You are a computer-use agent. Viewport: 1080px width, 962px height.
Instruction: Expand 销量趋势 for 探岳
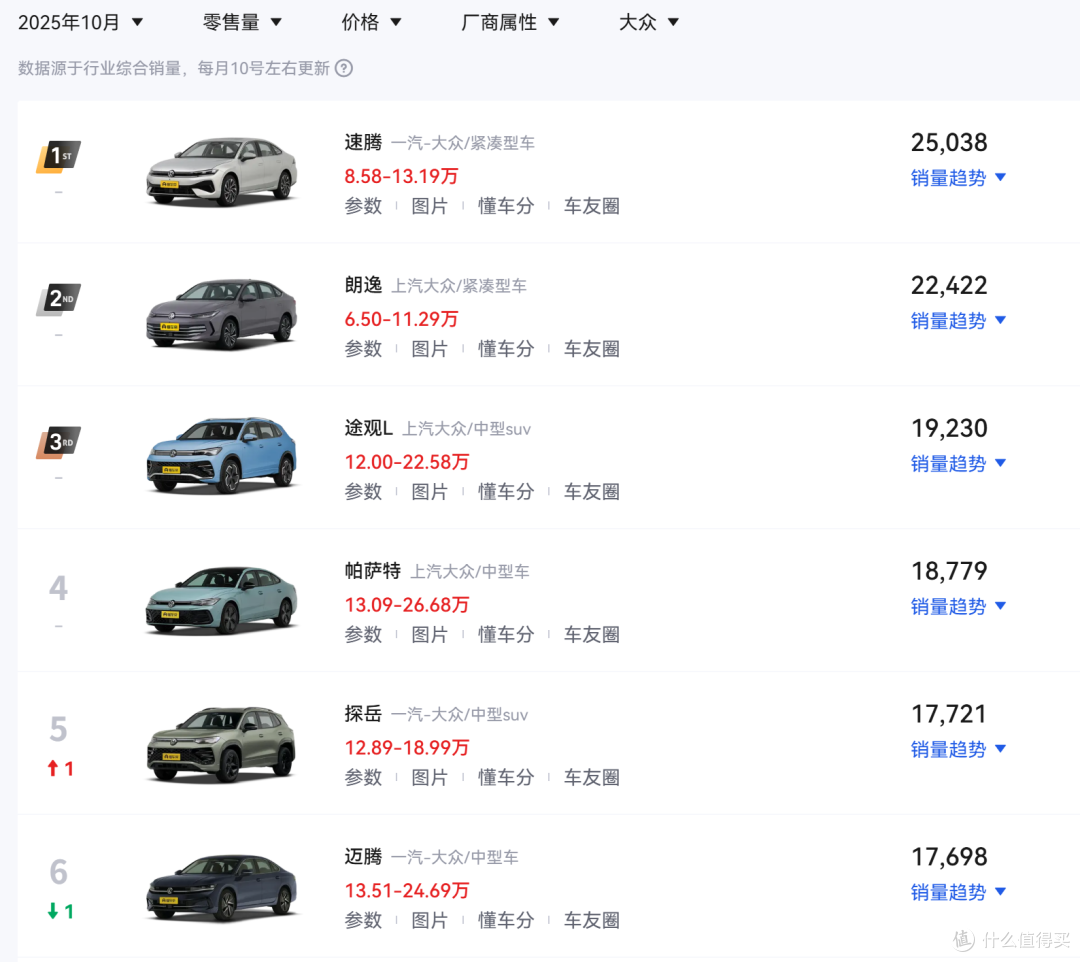[x=958, y=749]
